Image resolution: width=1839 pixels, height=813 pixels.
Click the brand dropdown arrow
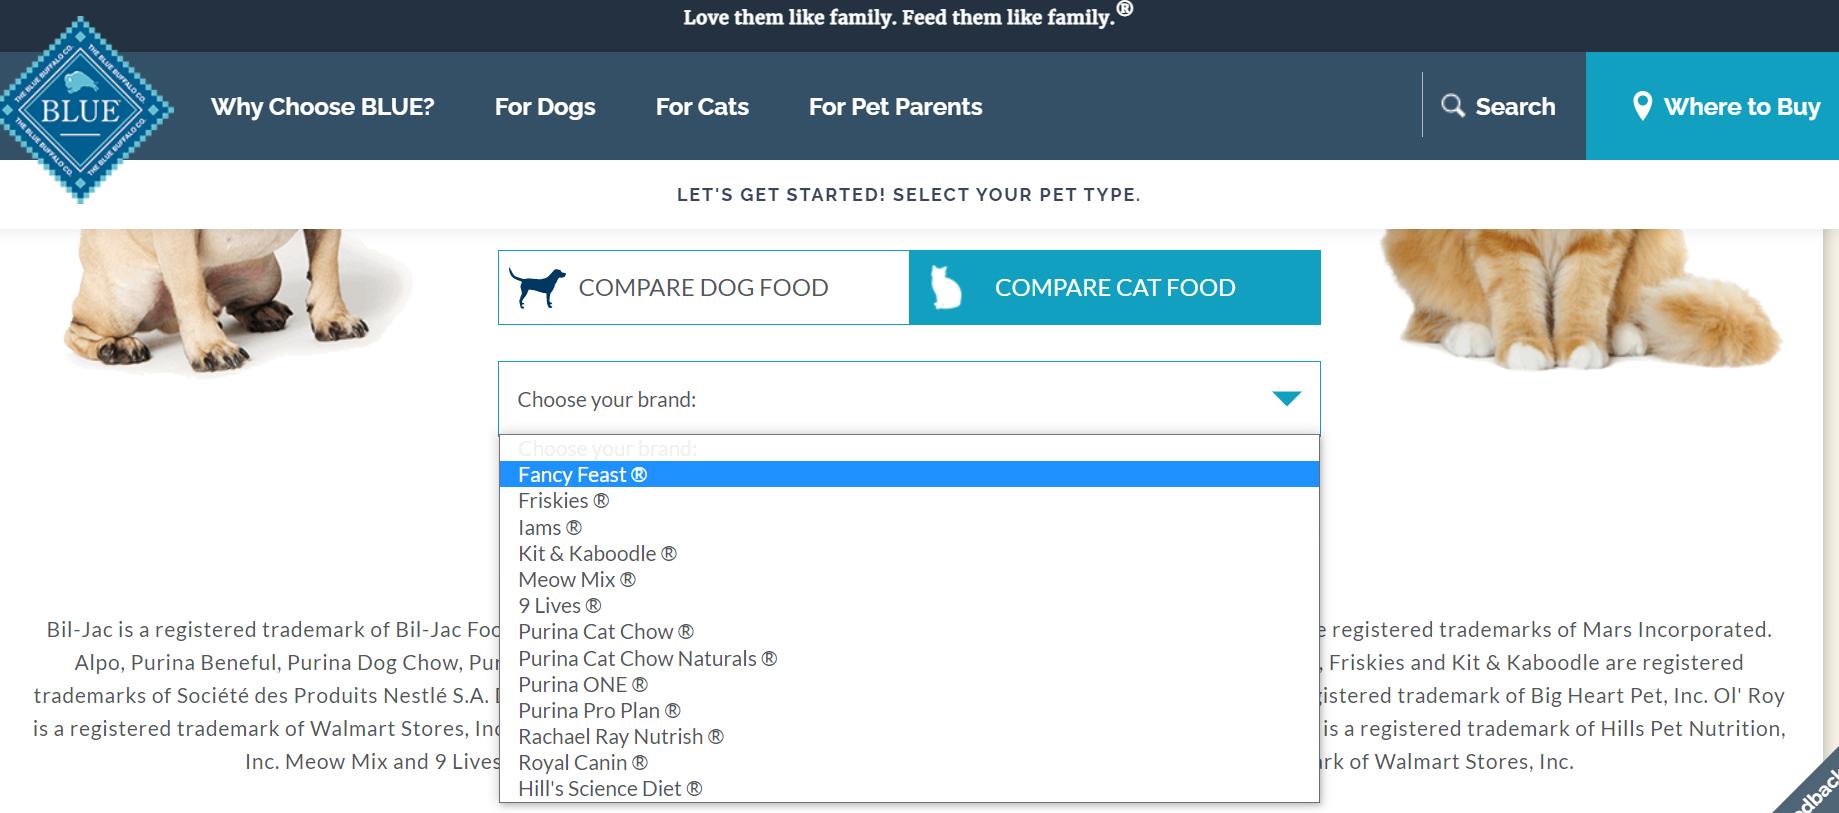[x=1286, y=399]
